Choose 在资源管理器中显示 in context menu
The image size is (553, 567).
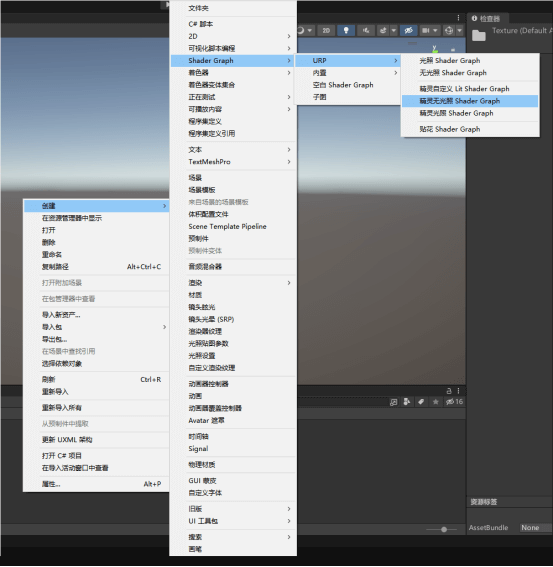[x=97, y=218]
